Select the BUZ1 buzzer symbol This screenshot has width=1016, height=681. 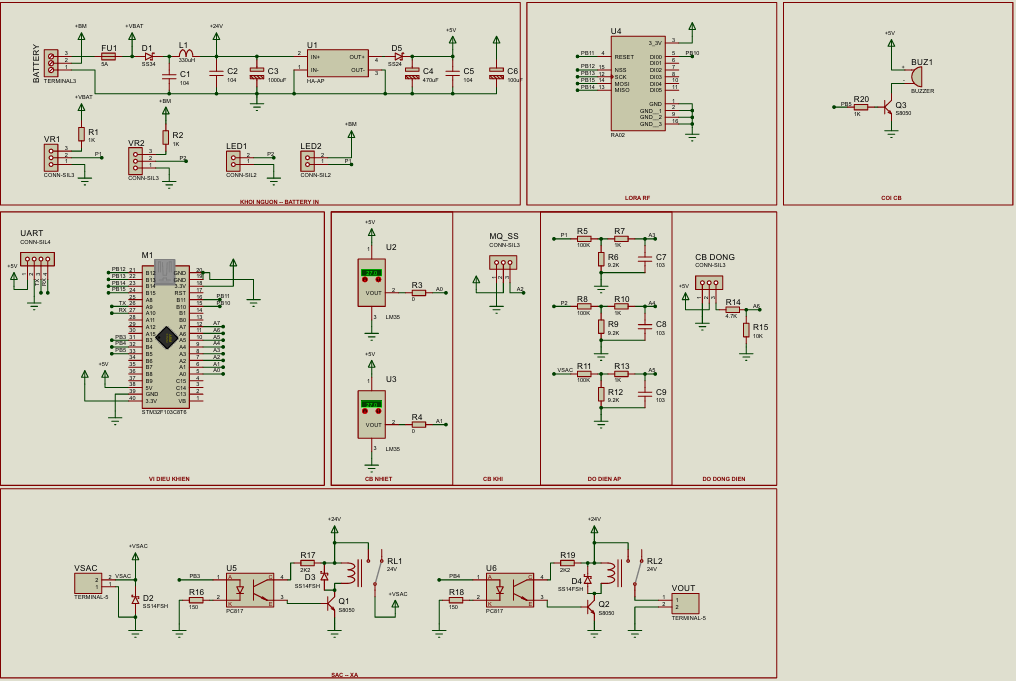pos(917,76)
